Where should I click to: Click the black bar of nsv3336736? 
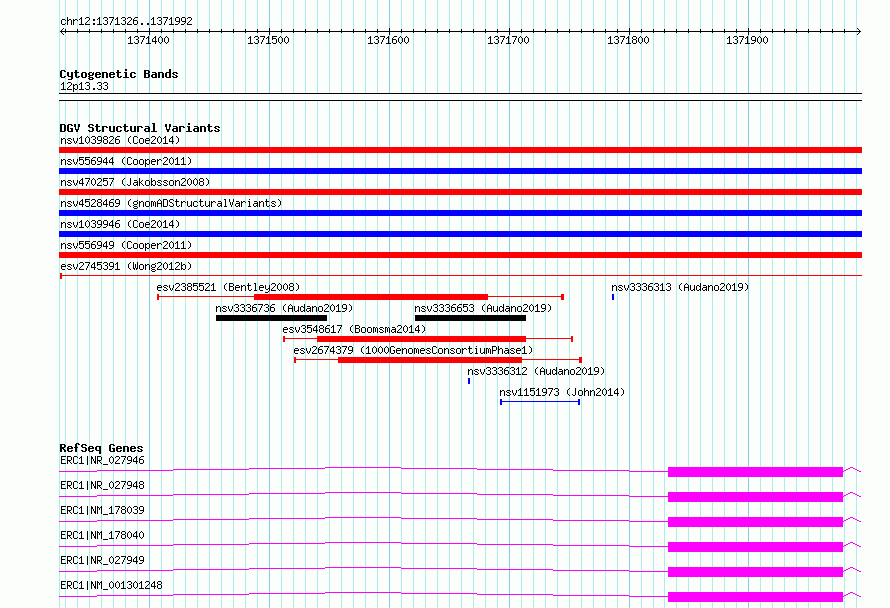tap(271, 318)
